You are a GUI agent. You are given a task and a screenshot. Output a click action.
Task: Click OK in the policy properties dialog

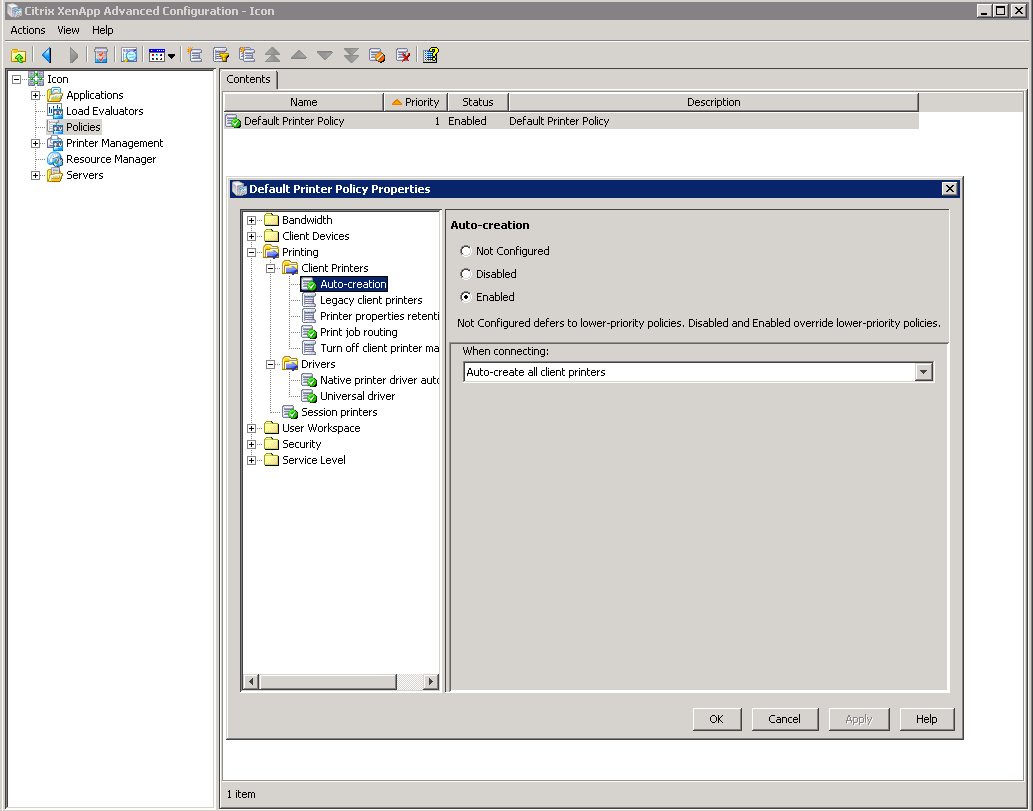[x=717, y=719]
